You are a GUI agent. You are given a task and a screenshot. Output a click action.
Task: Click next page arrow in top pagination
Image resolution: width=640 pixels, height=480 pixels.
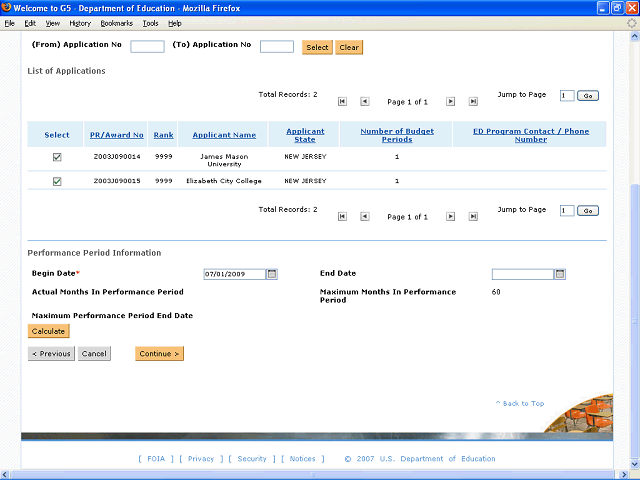(450, 102)
